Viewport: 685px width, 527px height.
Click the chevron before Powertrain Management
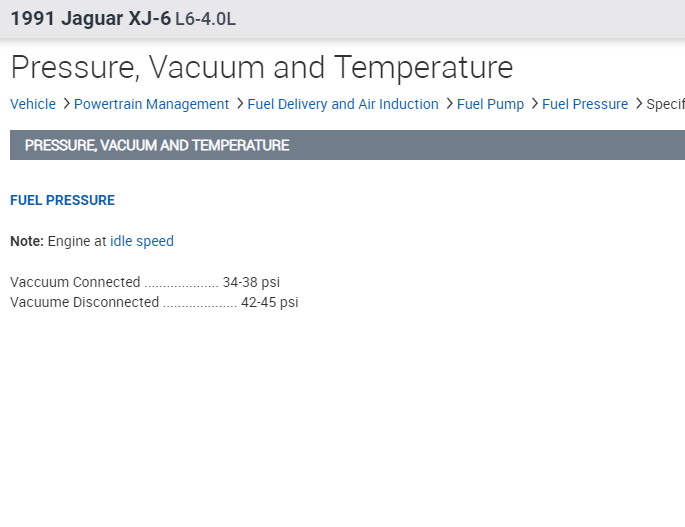66,104
